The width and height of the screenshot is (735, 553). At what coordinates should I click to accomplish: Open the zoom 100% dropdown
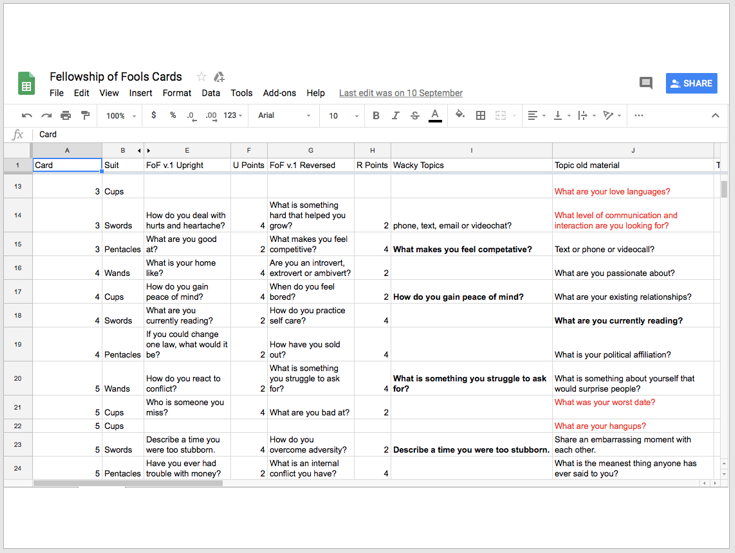coord(121,116)
